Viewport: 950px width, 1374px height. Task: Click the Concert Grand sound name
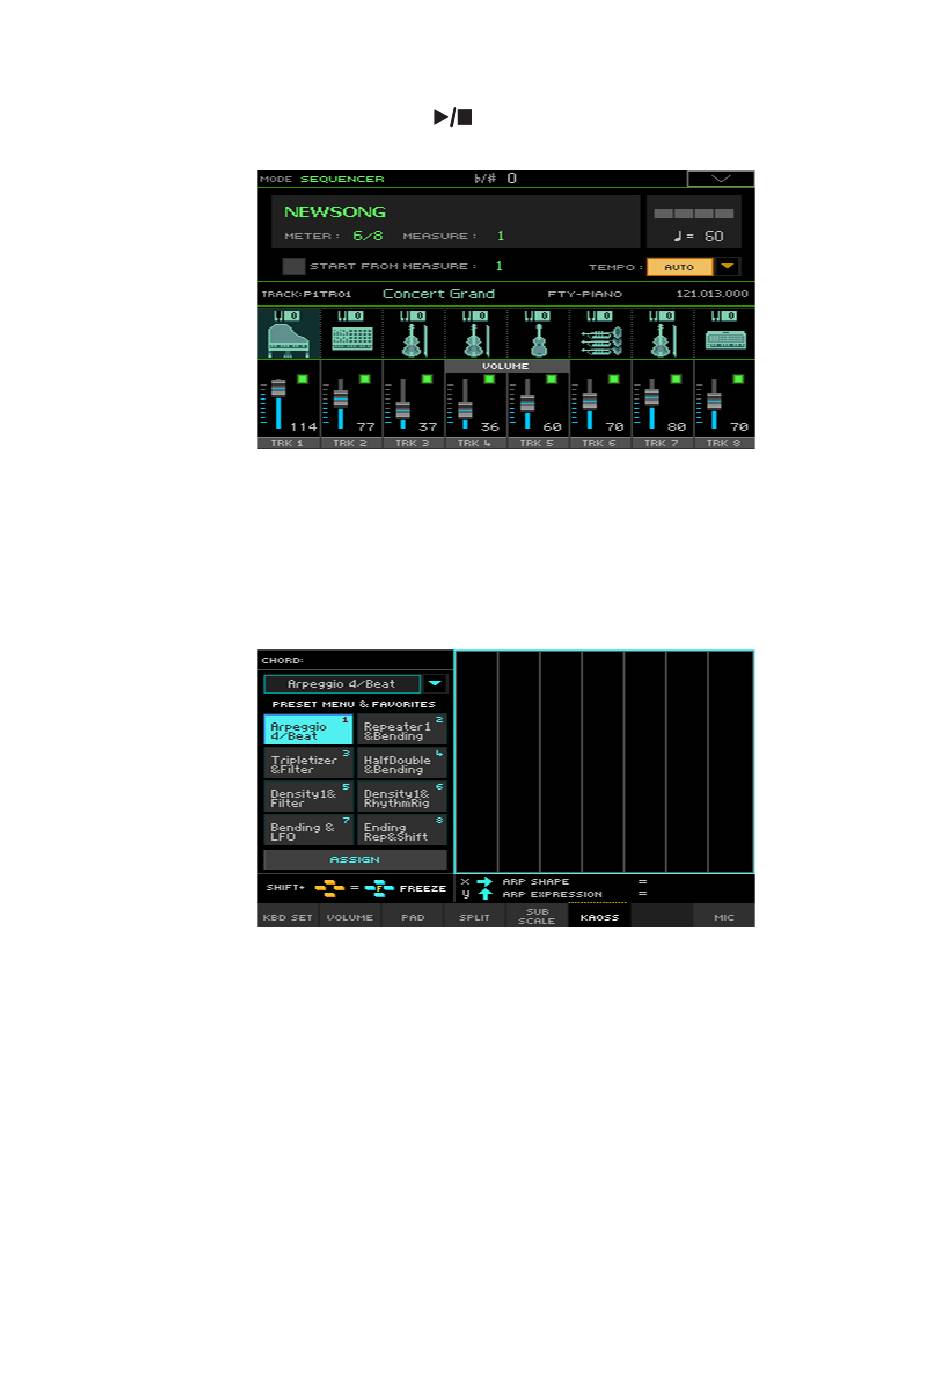[439, 294]
